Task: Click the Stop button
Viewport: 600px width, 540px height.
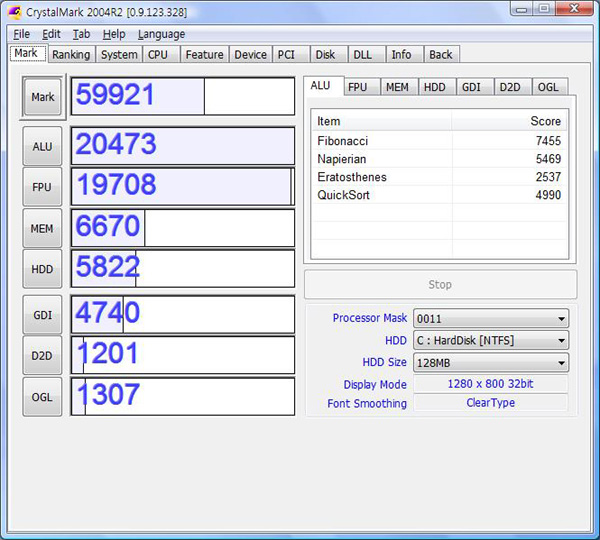Action: pos(440,284)
